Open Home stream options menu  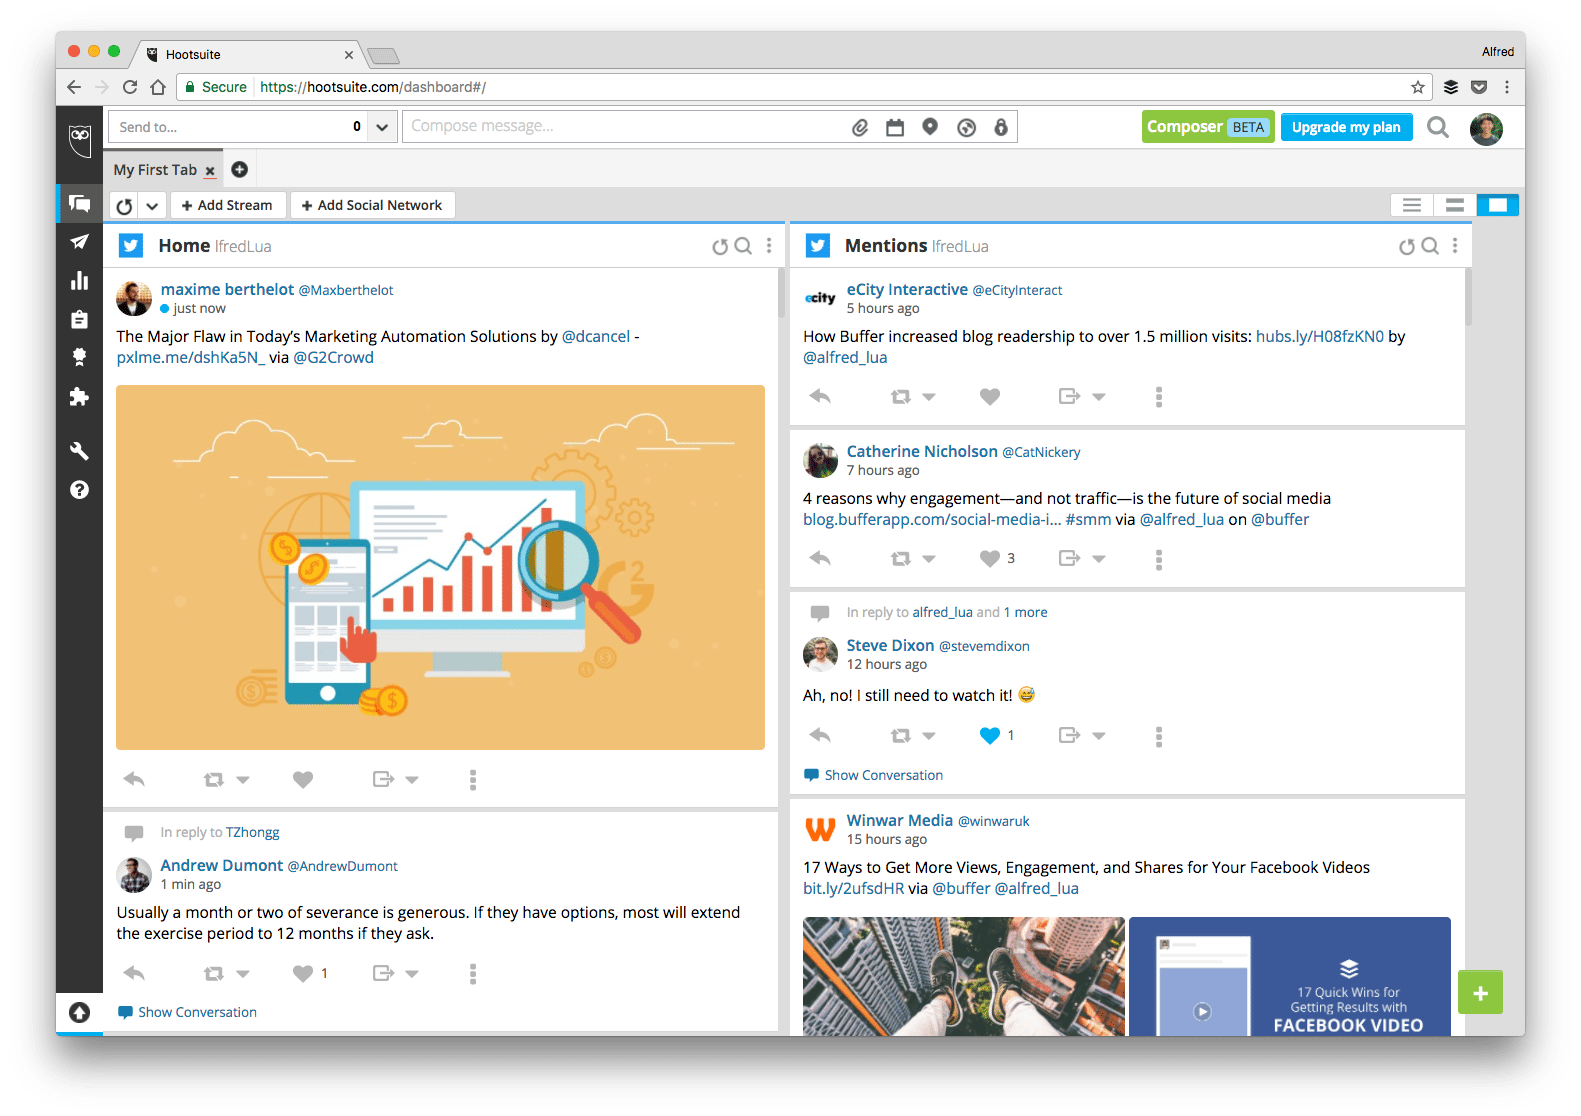point(769,246)
